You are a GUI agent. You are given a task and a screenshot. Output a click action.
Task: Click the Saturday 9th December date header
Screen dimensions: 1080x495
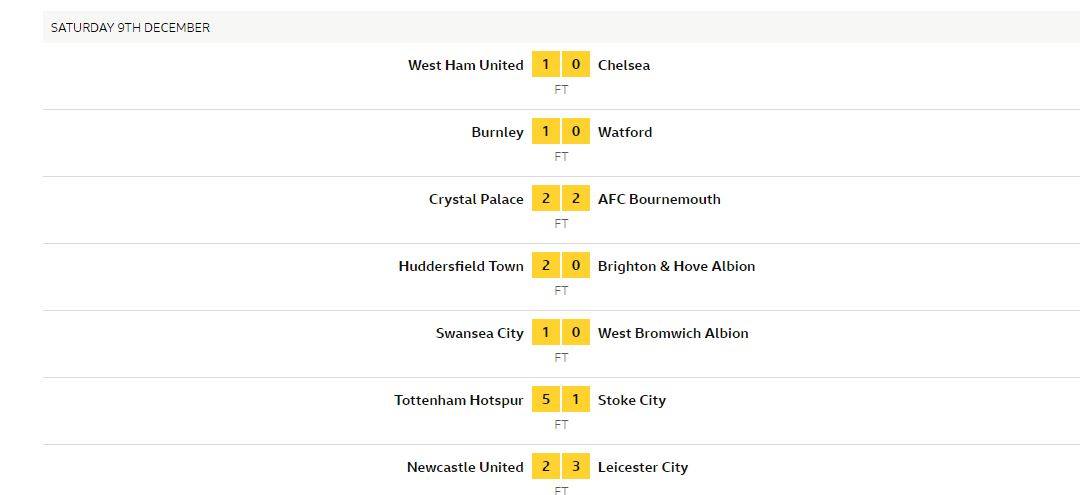130,28
